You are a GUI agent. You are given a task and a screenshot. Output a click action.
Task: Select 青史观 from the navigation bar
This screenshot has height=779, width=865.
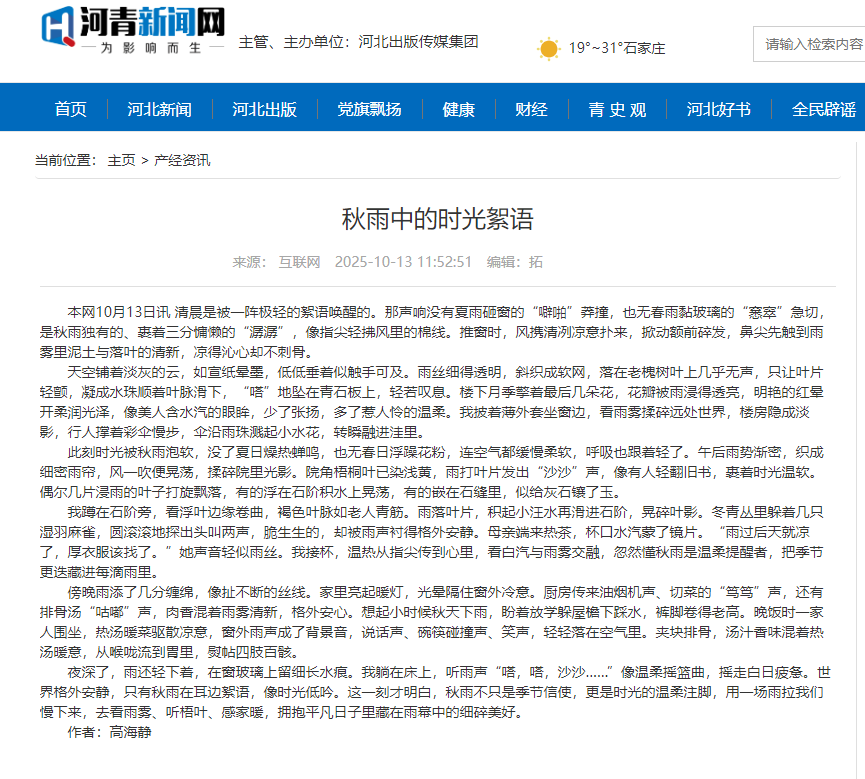tap(617, 109)
